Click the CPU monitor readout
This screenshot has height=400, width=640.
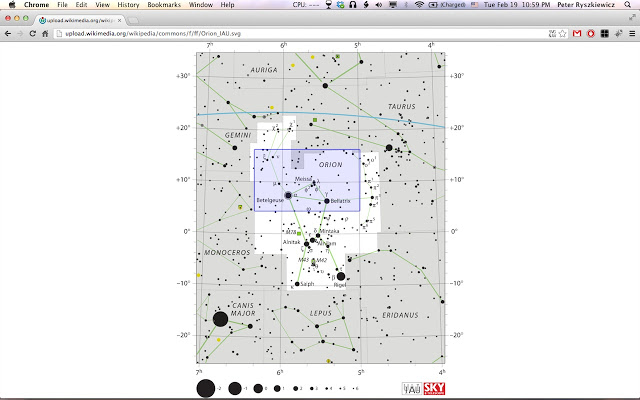click(306, 4)
